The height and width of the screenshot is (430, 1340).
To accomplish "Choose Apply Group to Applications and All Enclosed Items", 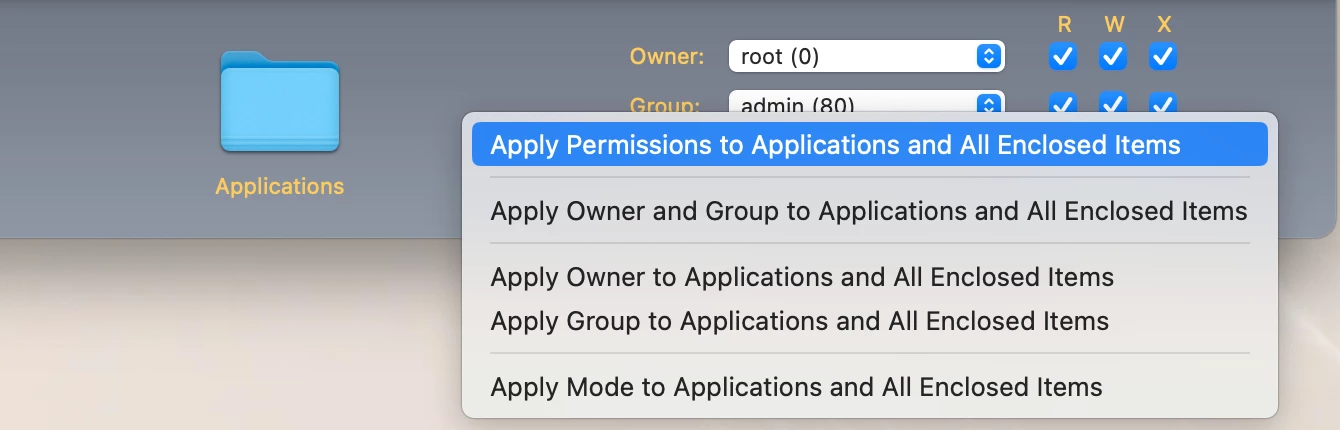I will coord(869,321).
